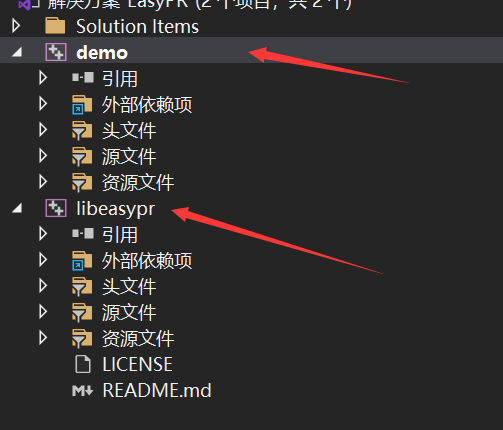
Task: Expand 源文件 under demo project
Action: [x=43, y=156]
